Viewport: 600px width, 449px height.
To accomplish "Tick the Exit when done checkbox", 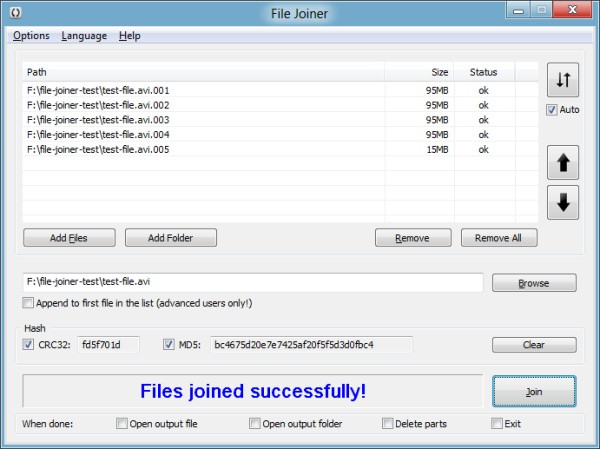I will tap(497, 423).
